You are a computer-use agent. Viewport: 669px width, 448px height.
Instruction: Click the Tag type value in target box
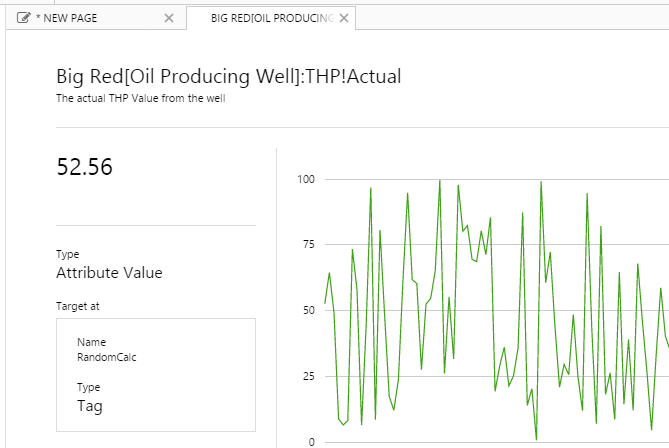(89, 405)
